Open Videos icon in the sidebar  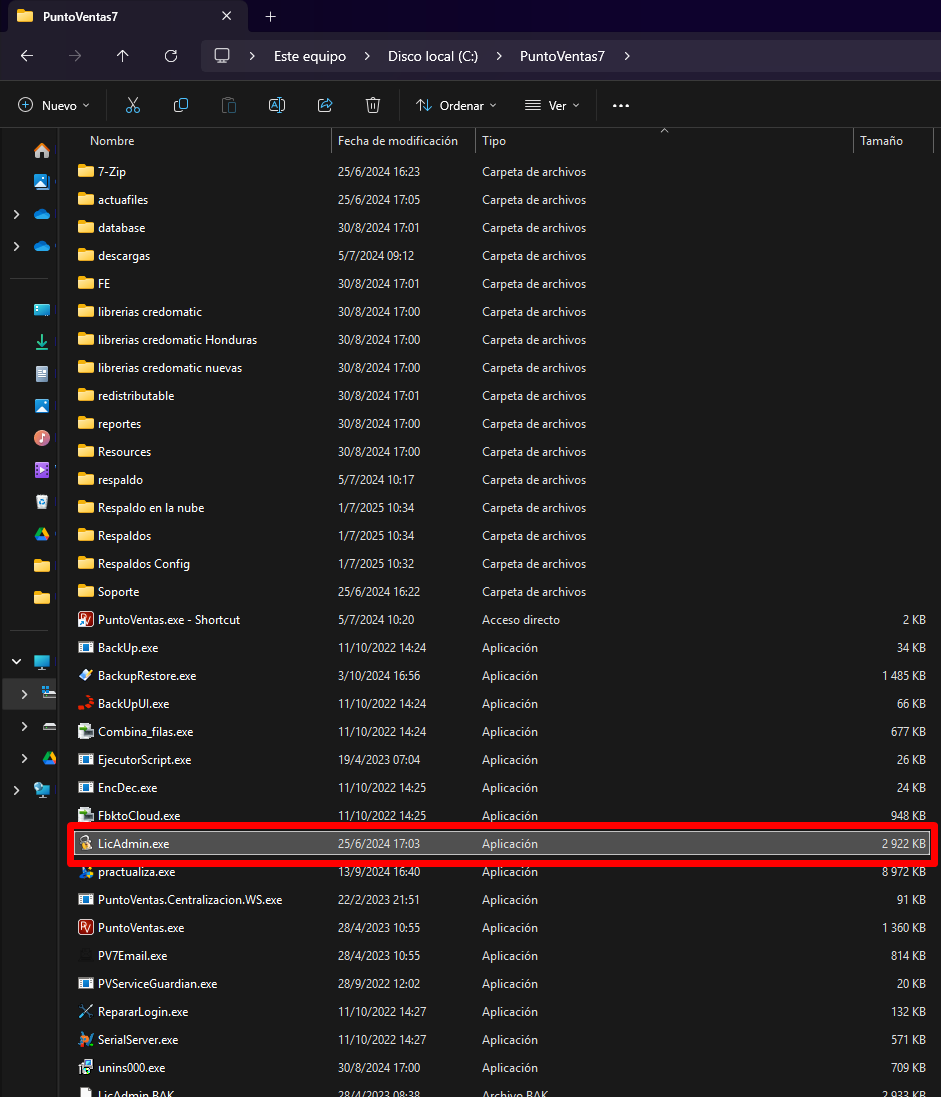[42, 470]
